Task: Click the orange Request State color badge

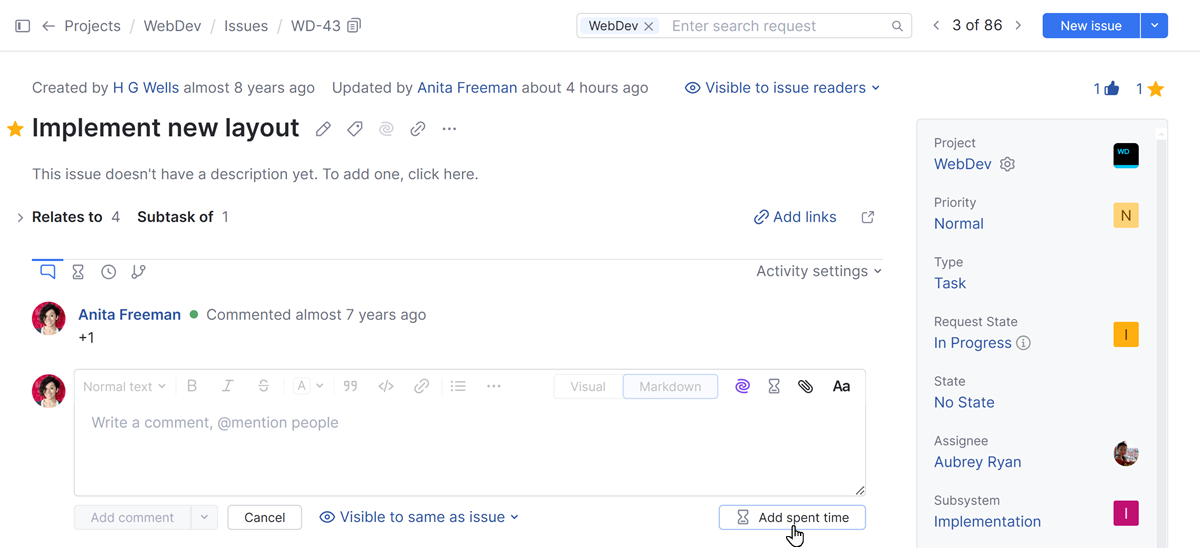Action: (x=1126, y=335)
